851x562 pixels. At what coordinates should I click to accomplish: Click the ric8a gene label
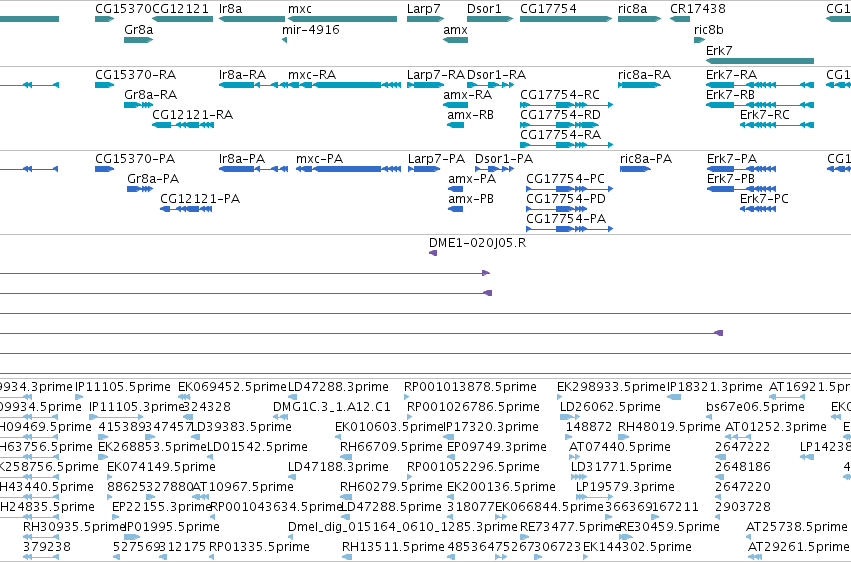pos(632,9)
